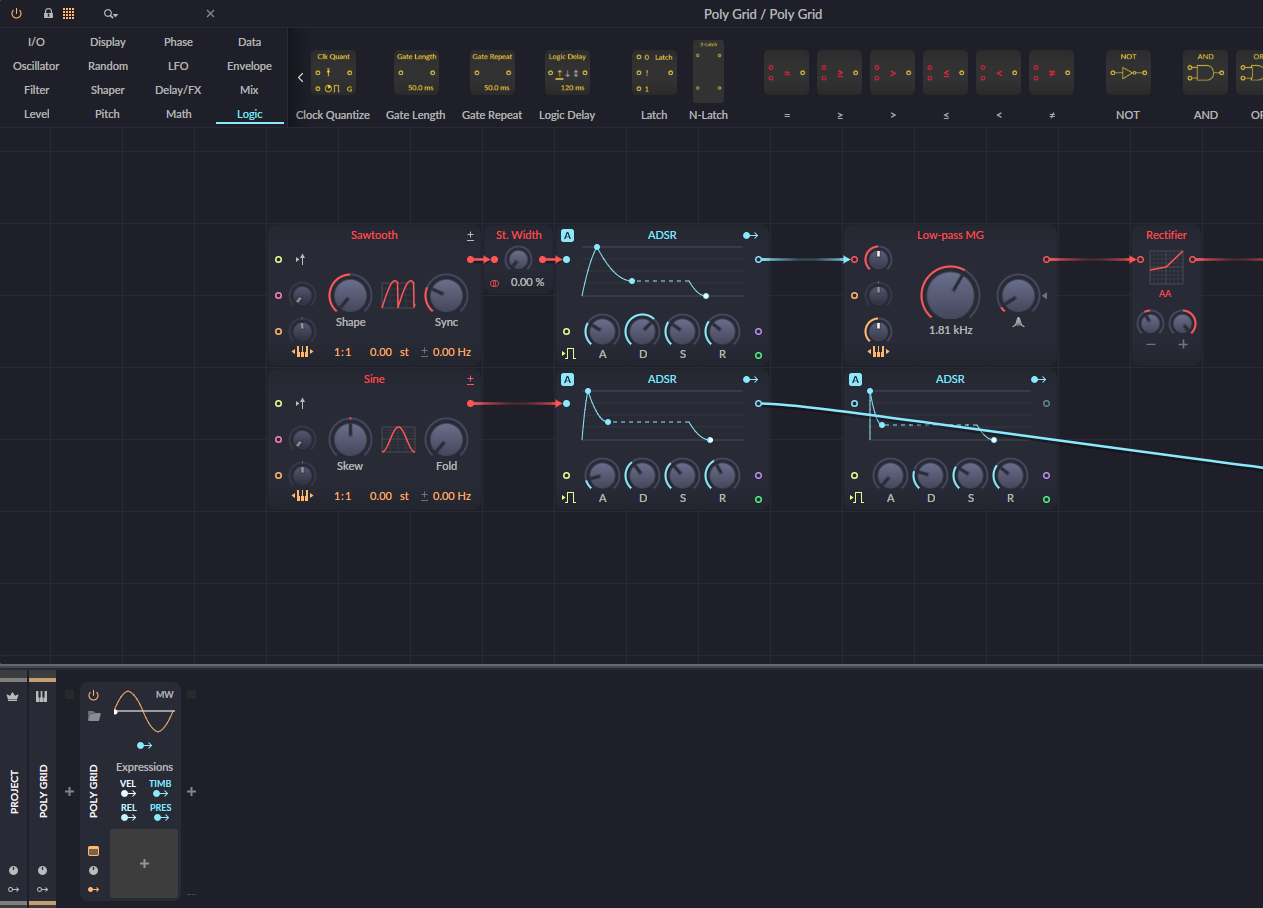Toggle bipolar ± on the Sine module
1263x908 pixels.
click(x=470, y=380)
